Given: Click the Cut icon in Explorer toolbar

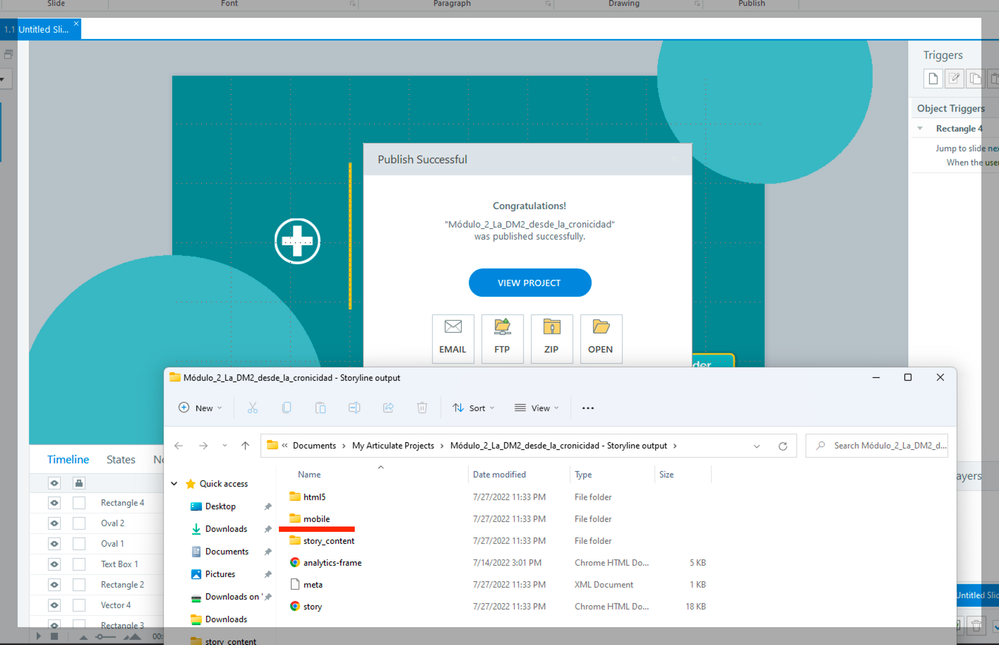Looking at the screenshot, I should [252, 408].
